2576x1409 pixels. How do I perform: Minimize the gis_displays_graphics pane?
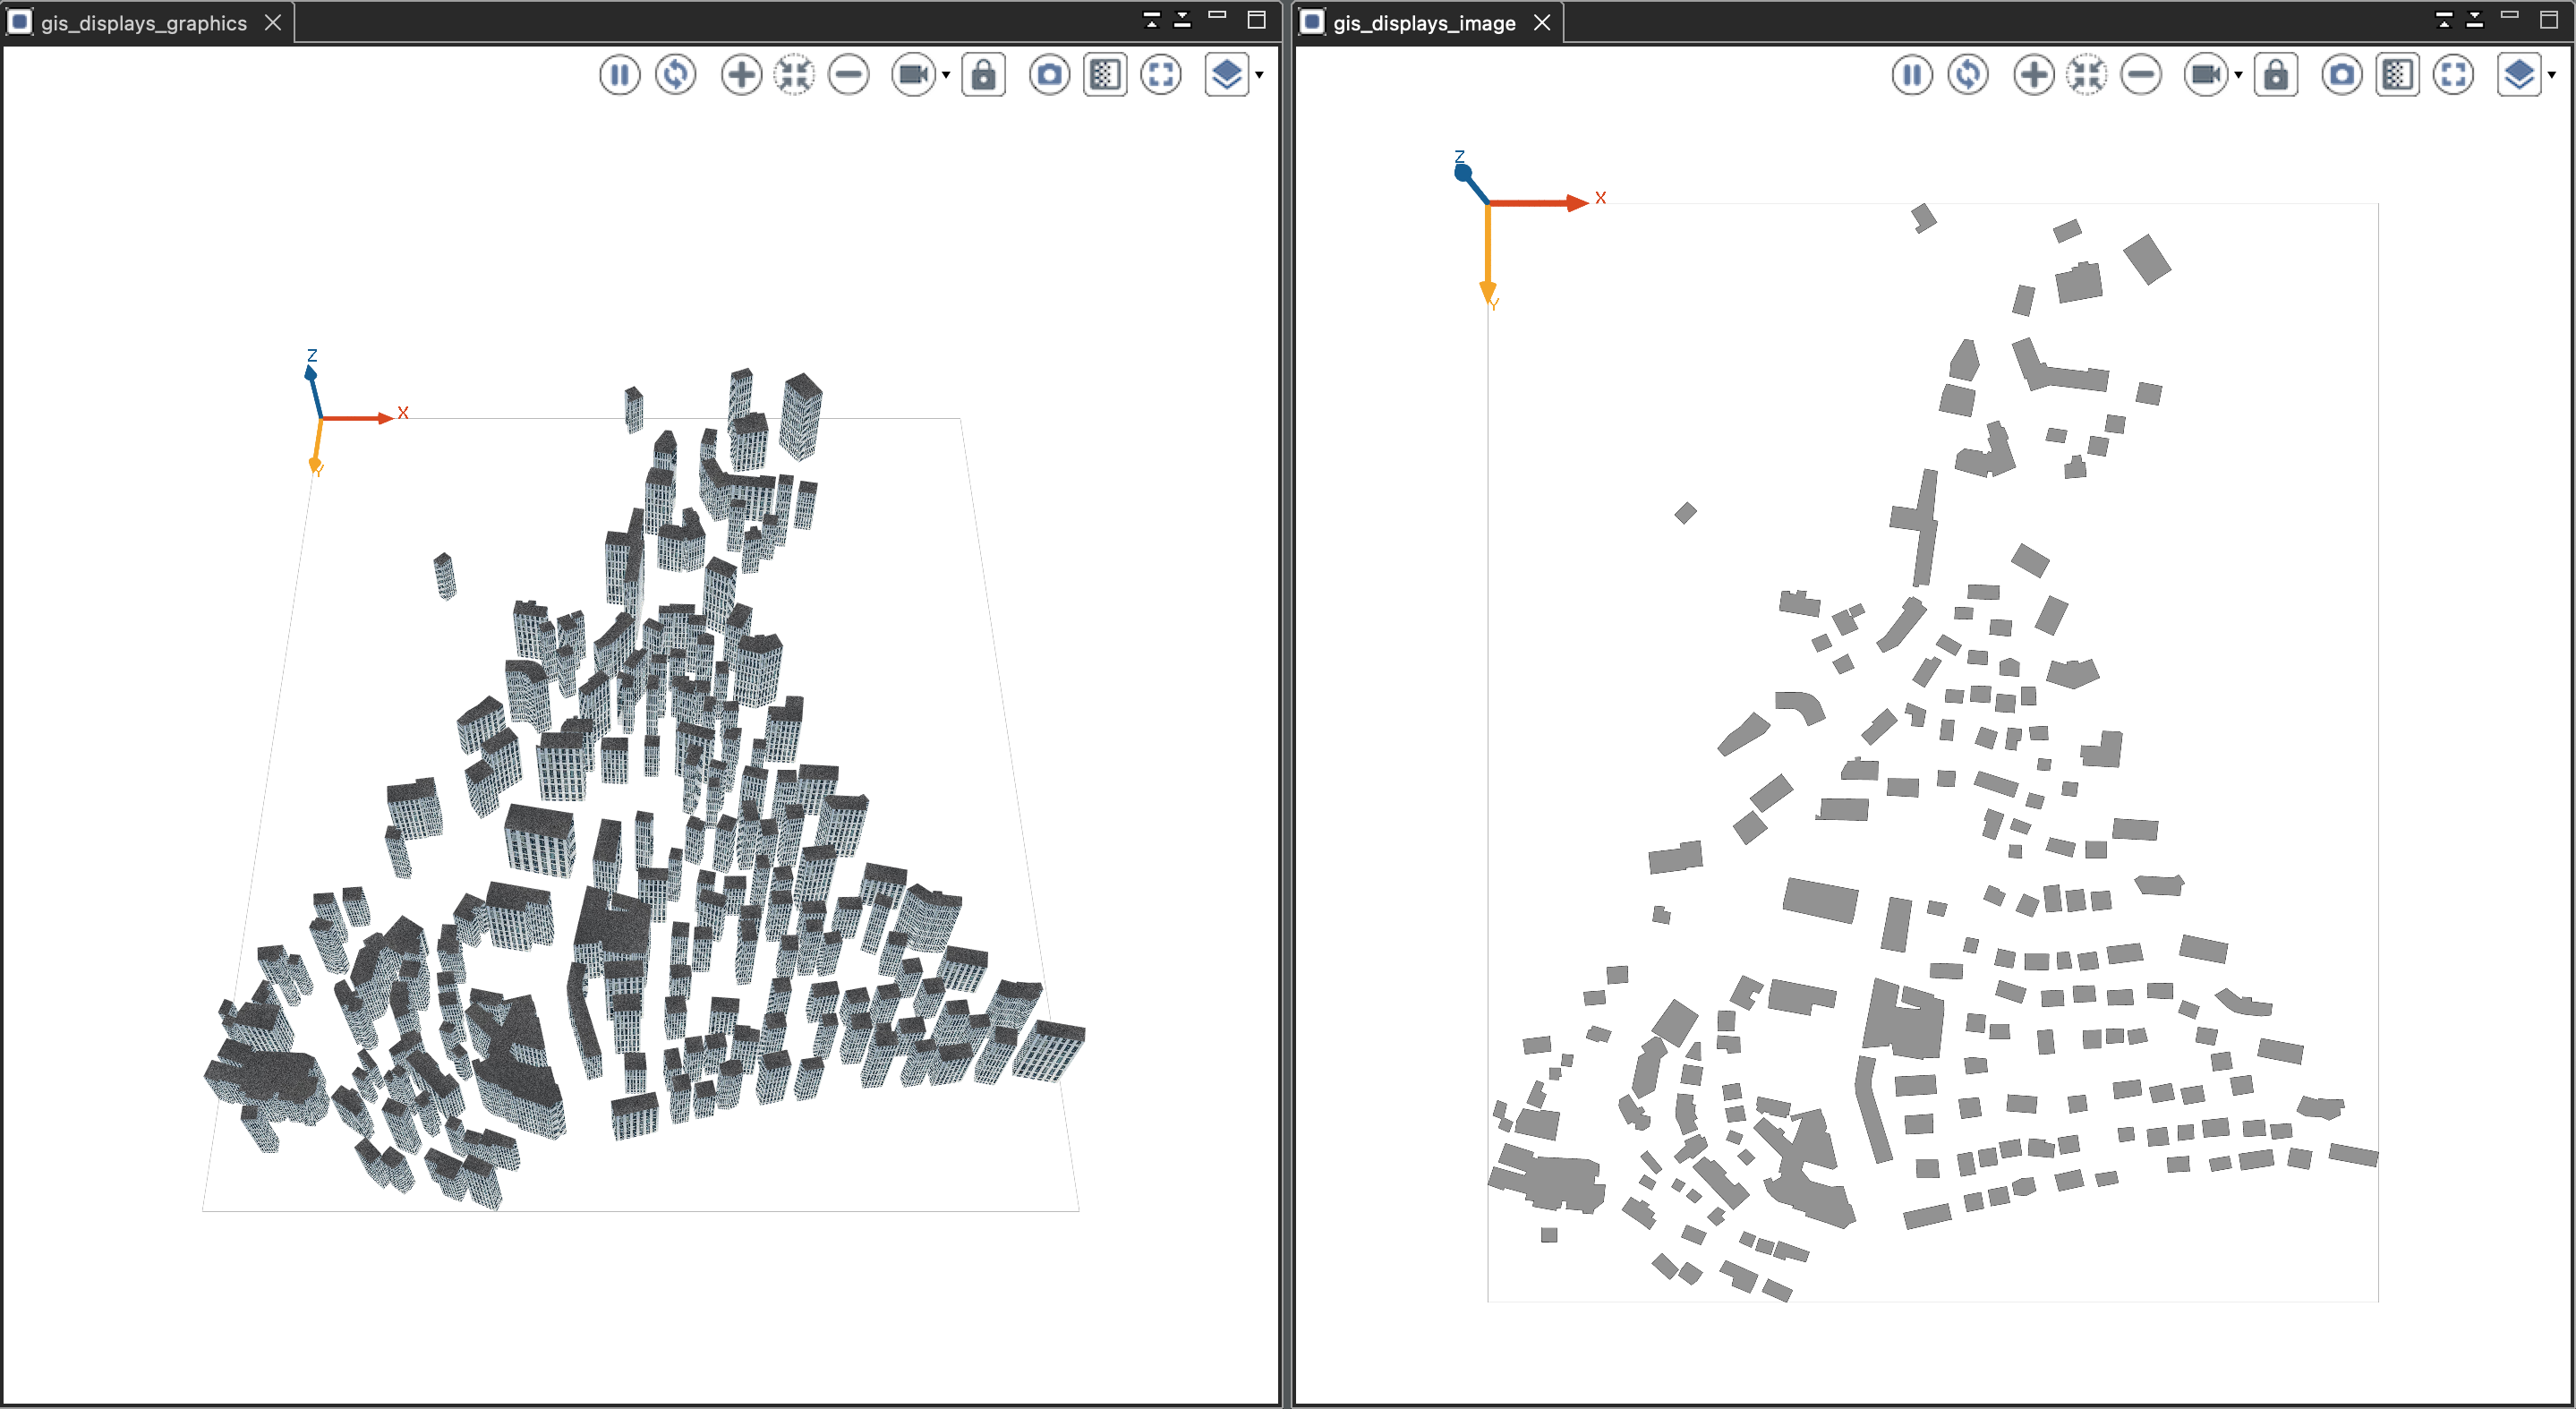point(1217,16)
